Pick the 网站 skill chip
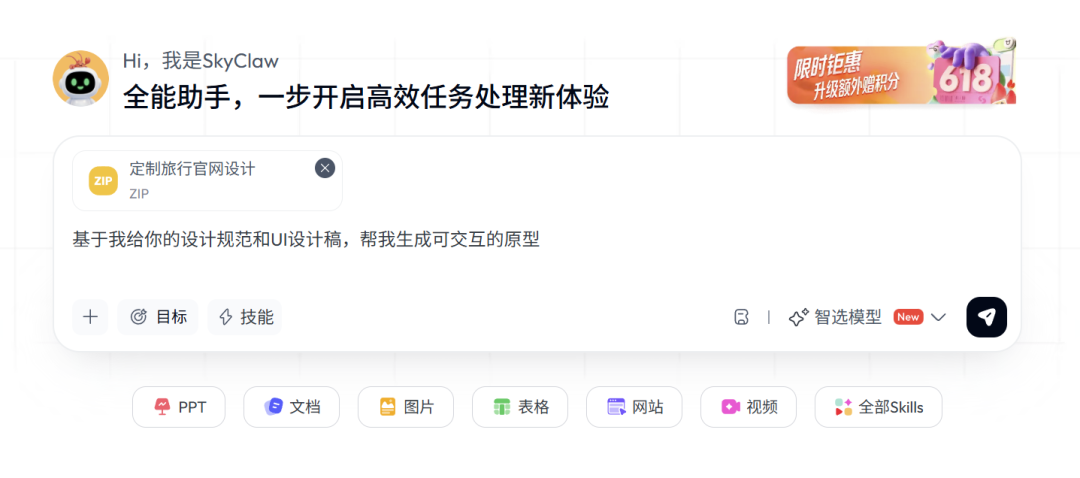1080x478 pixels. pyautogui.click(x=634, y=407)
